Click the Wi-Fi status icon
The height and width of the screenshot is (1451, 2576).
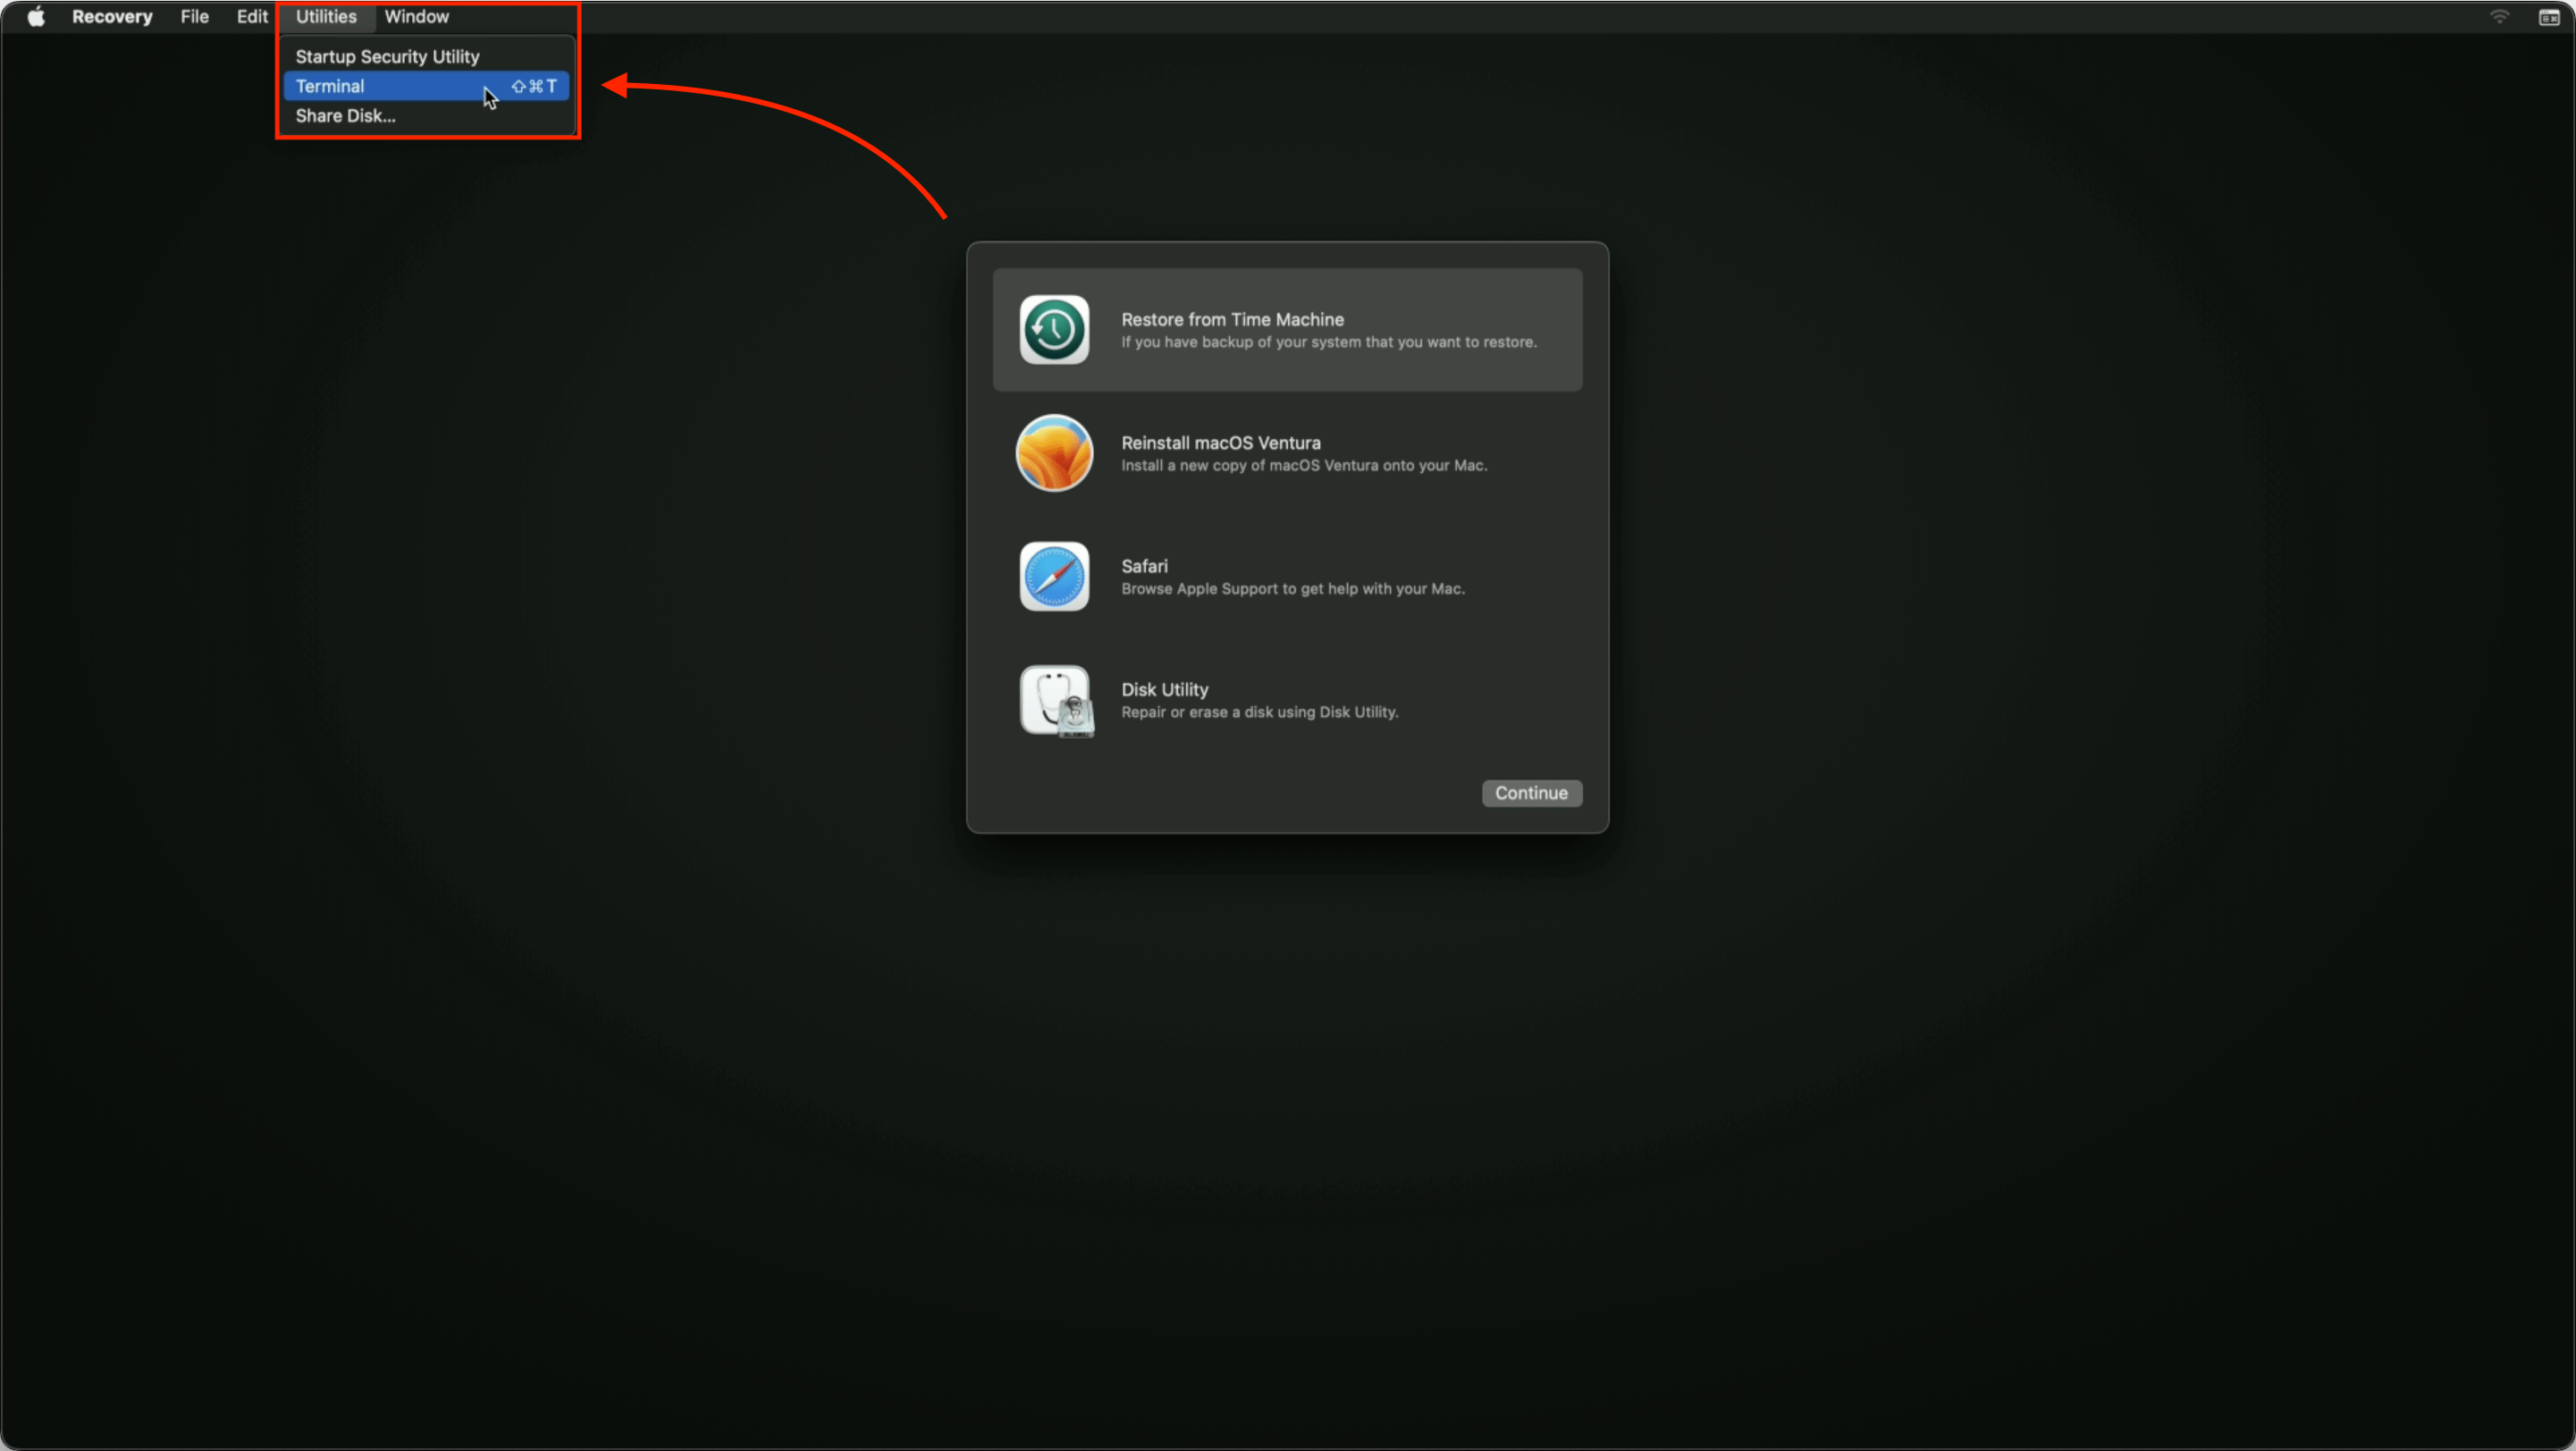coord(2500,16)
